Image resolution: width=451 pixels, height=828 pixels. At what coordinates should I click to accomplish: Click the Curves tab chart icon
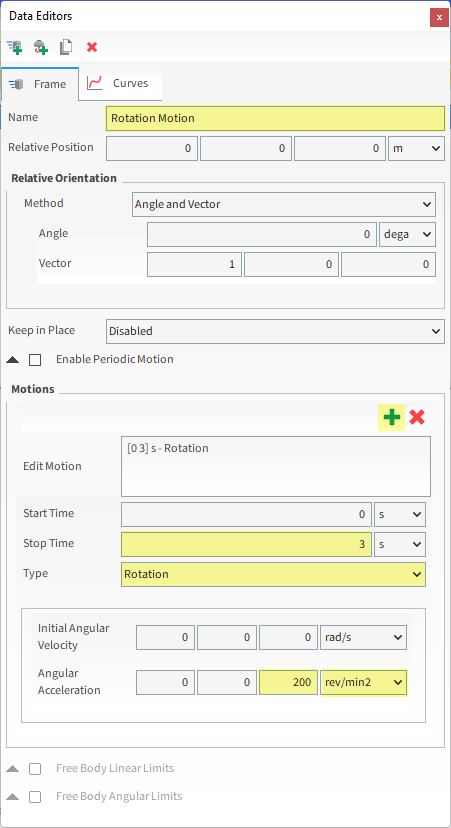tap(95, 83)
